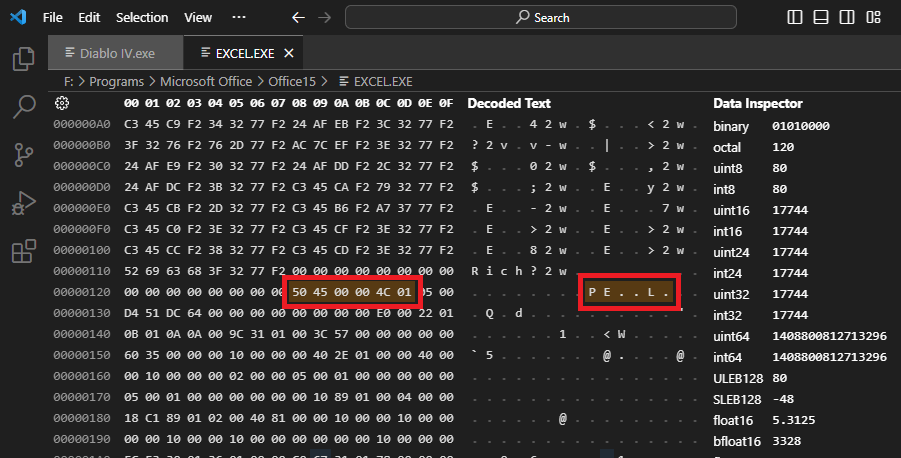Open the View menu
Viewport: 901px width, 458px height.
click(x=198, y=18)
